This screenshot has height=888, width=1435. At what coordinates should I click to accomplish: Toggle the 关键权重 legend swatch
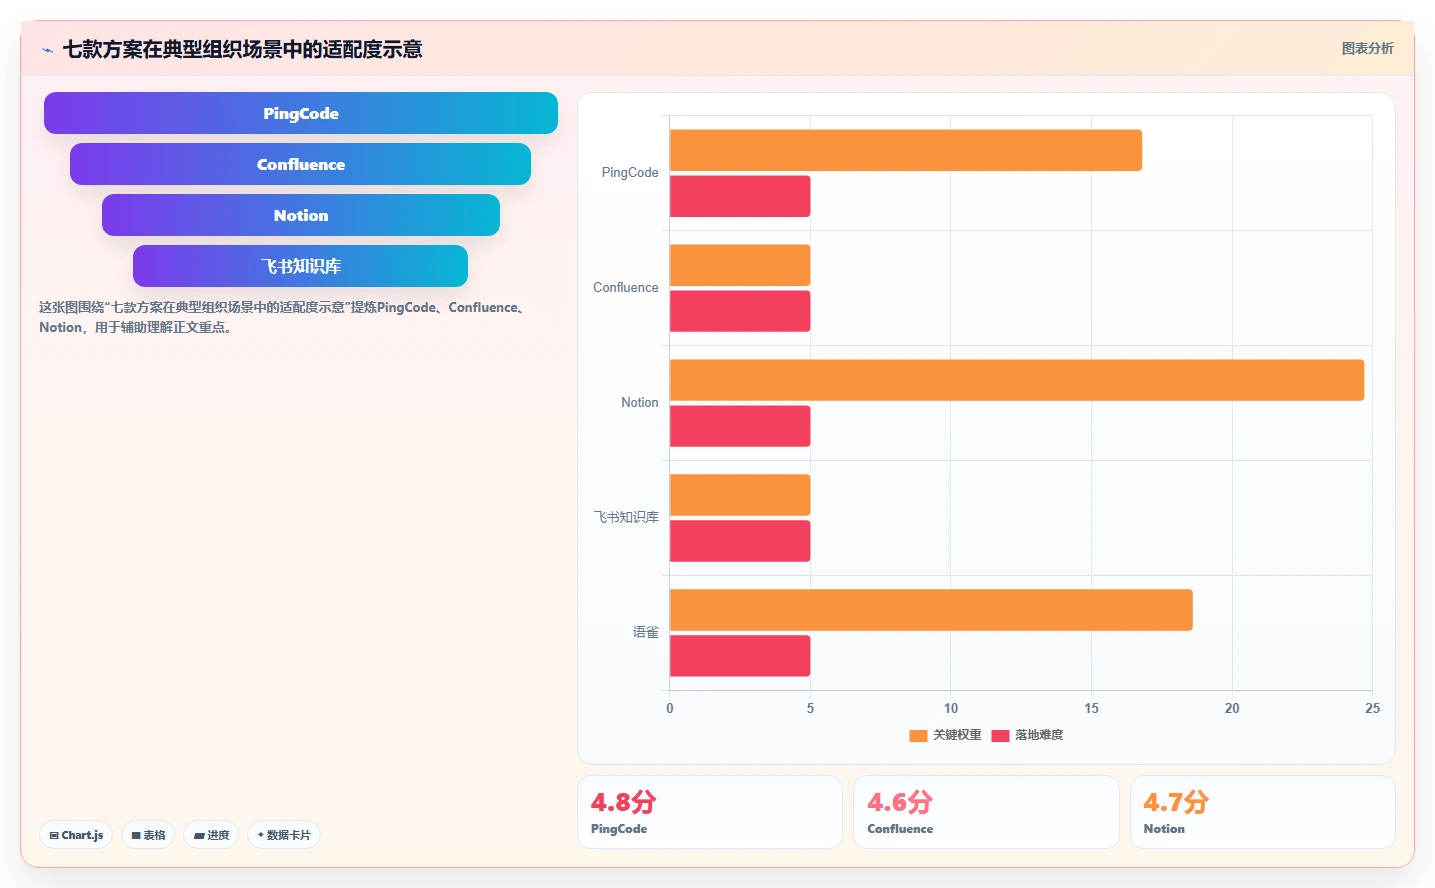click(918, 735)
